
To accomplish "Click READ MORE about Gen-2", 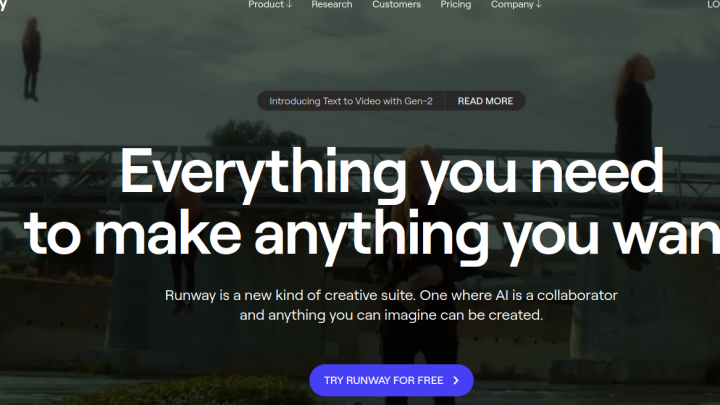I will coord(485,101).
